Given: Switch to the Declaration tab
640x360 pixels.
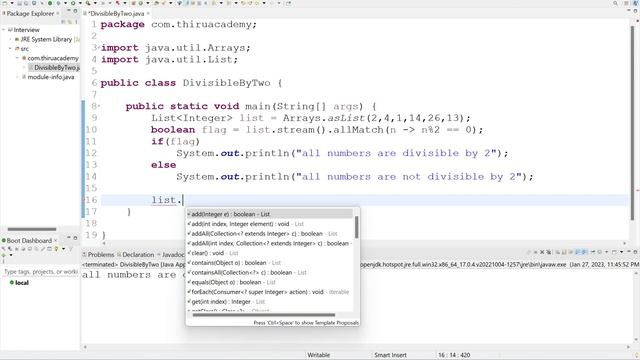Looking at the screenshot, I should point(136,254).
